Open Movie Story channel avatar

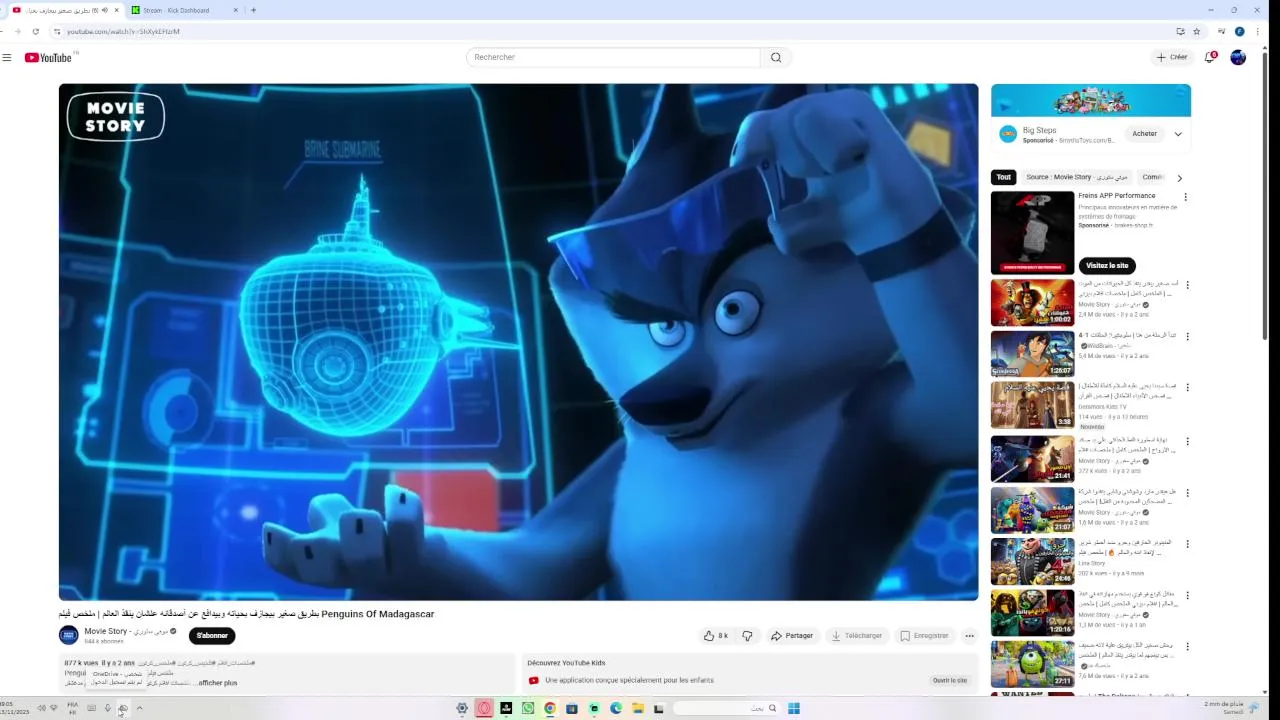tap(69, 635)
